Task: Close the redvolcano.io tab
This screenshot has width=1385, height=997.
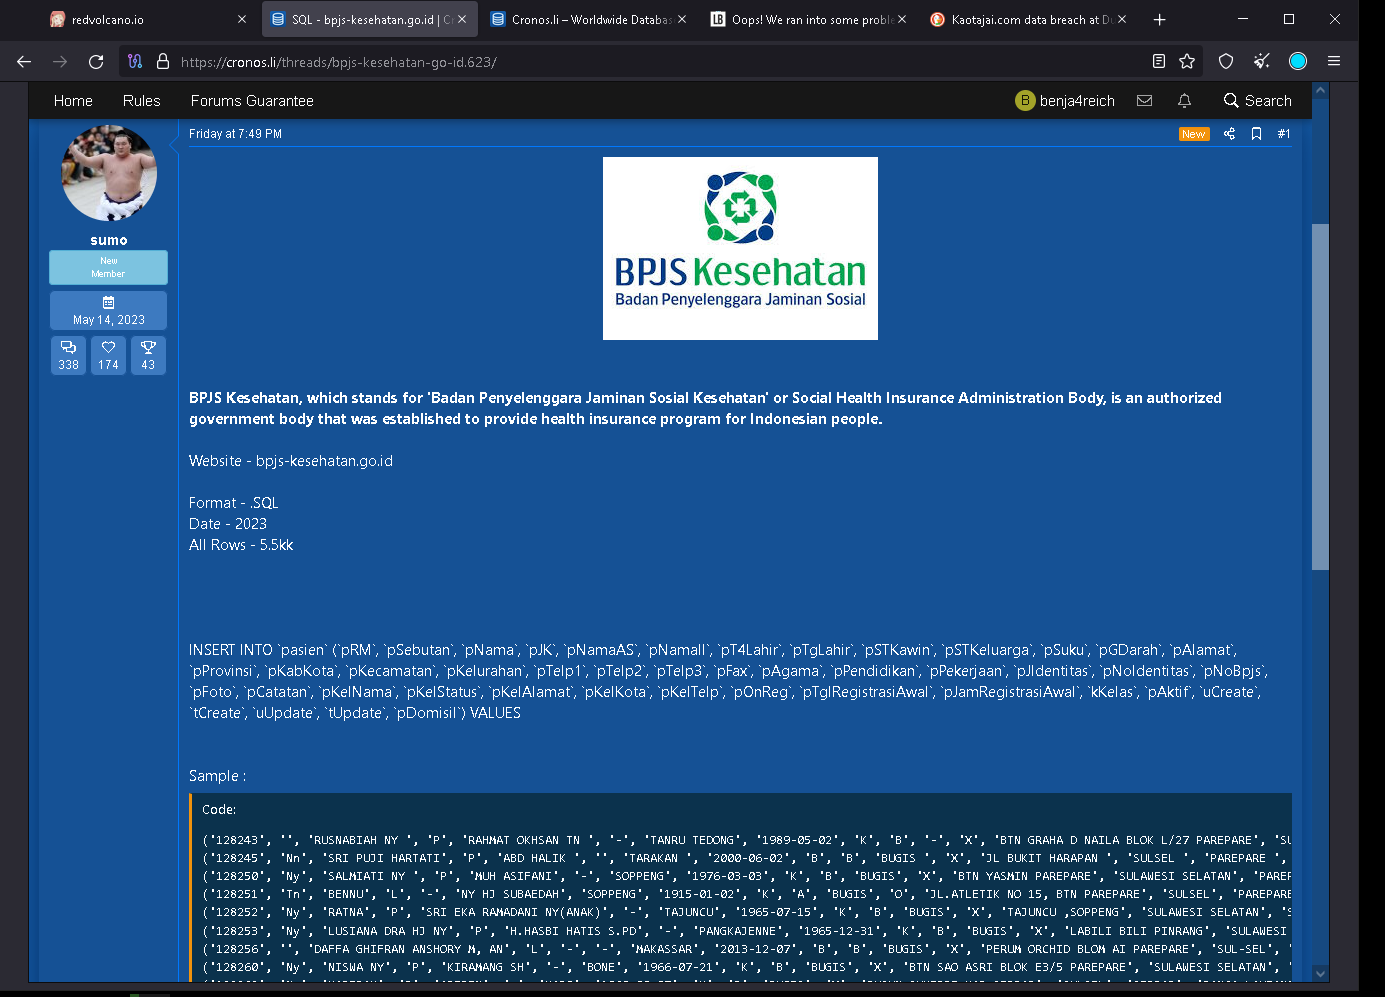Action: (242, 19)
